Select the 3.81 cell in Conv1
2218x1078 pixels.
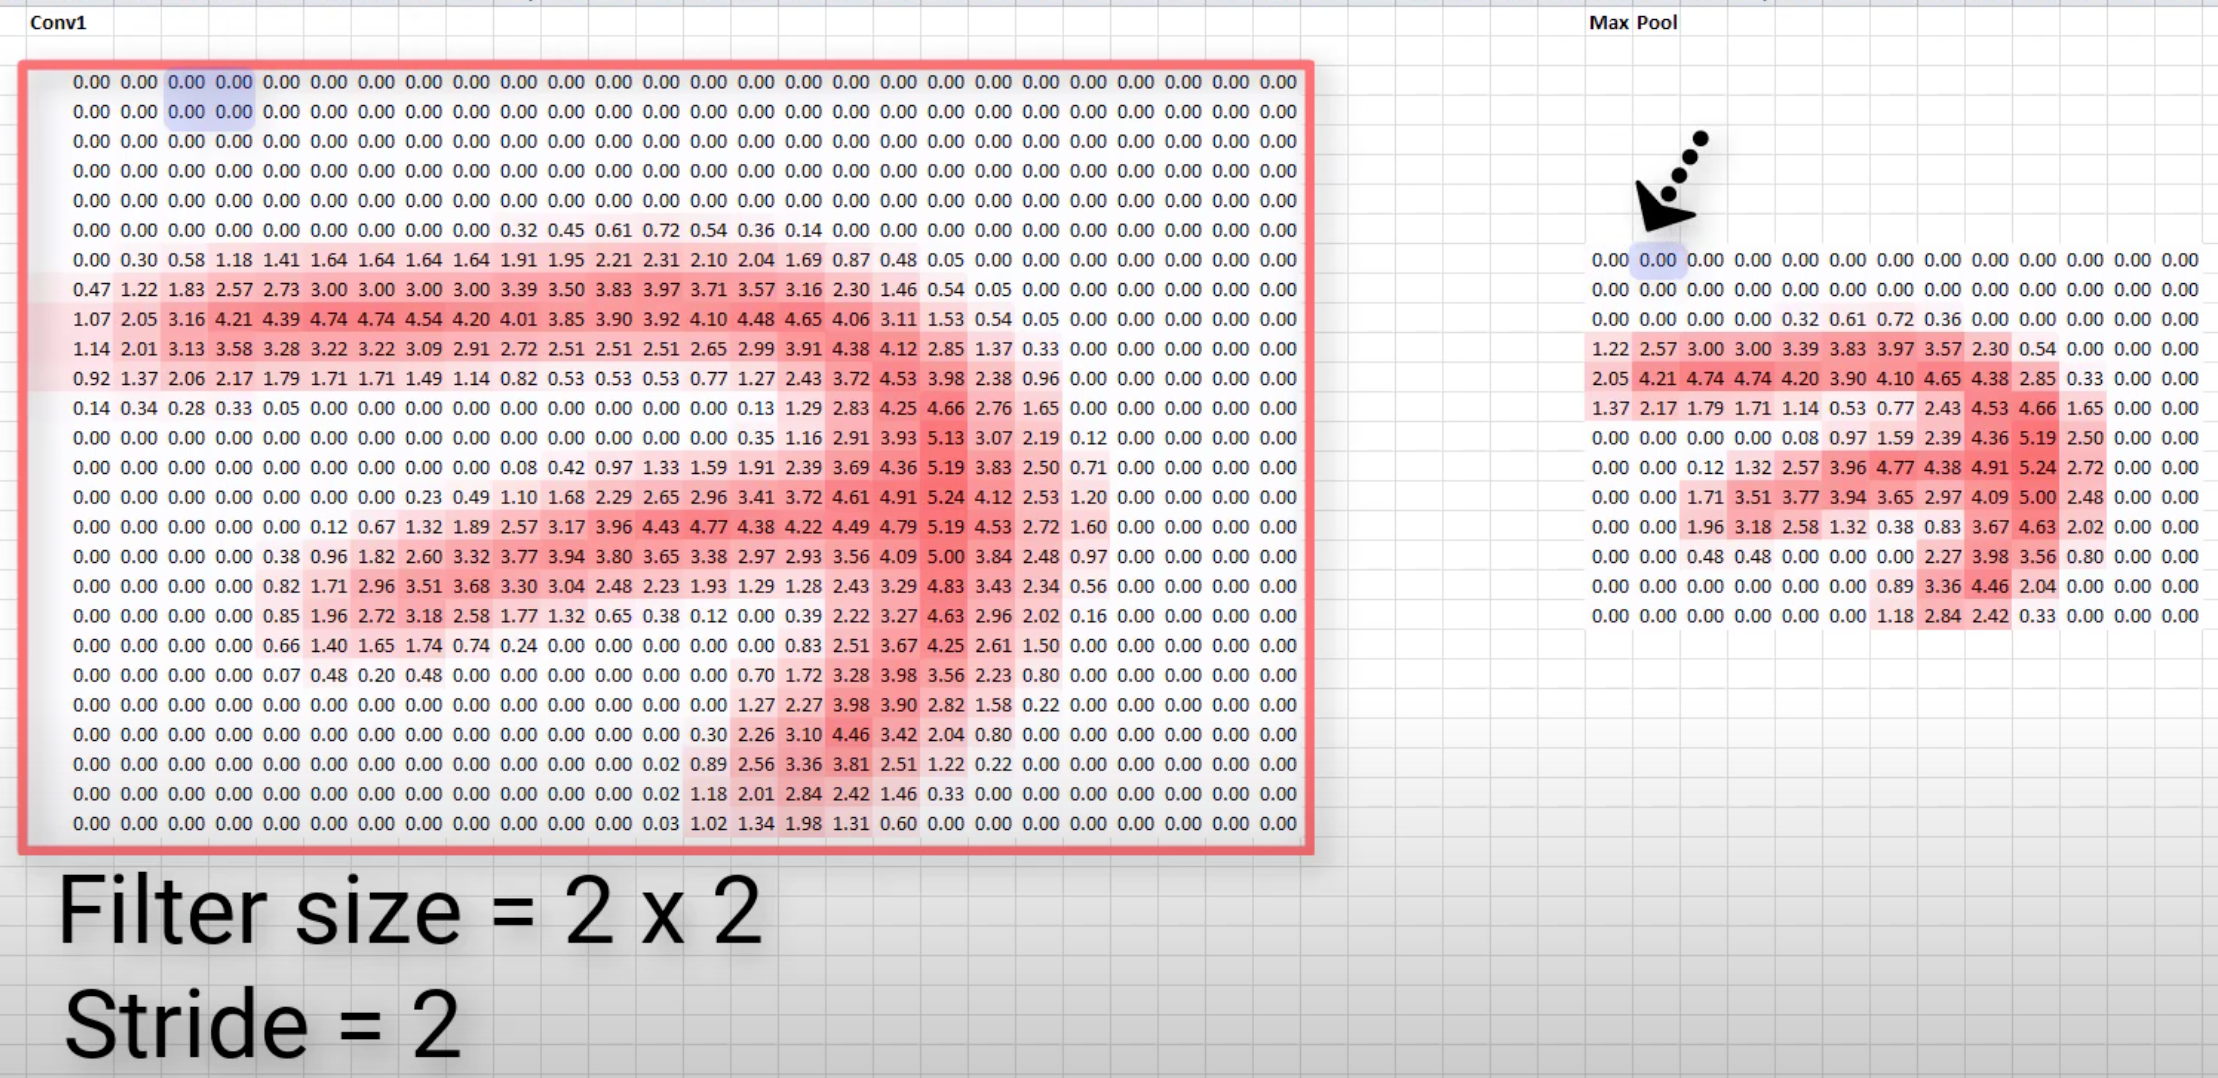tap(850, 764)
